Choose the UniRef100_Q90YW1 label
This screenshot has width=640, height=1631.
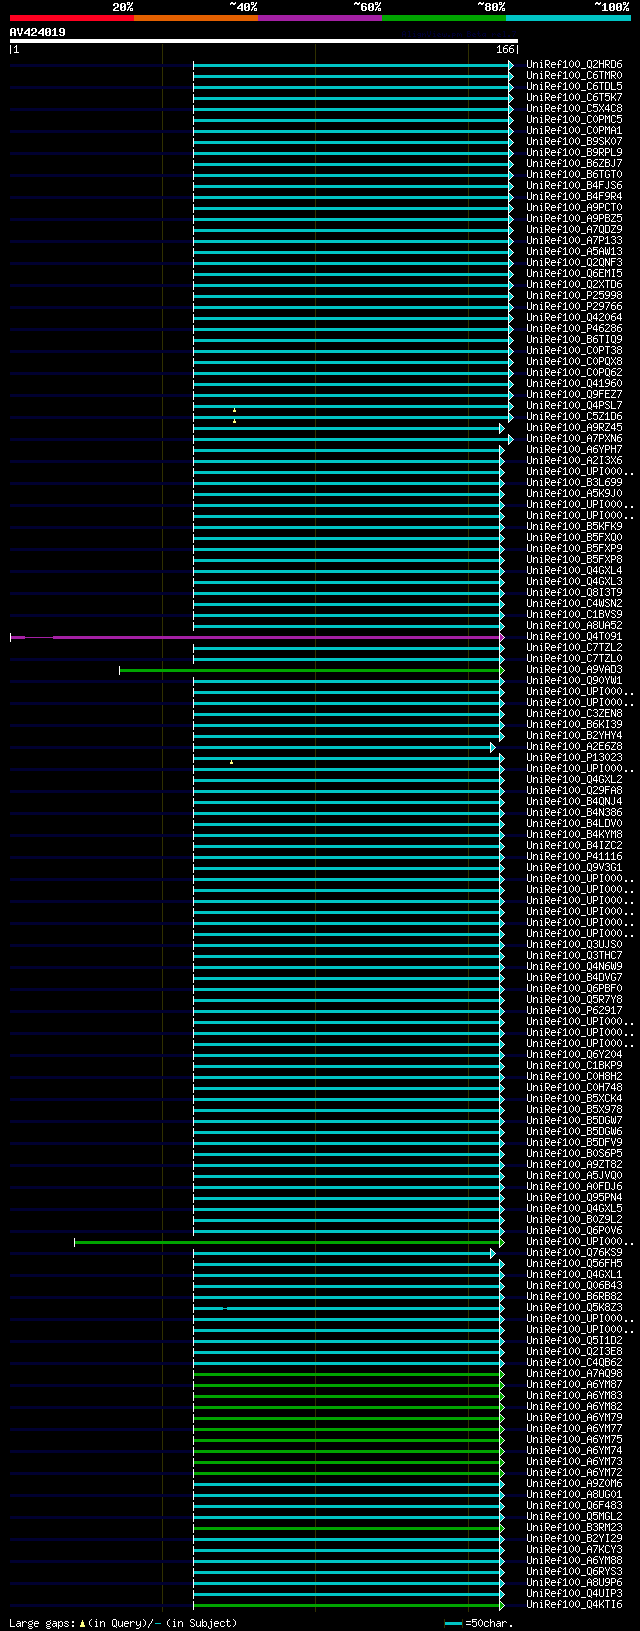tap(574, 681)
